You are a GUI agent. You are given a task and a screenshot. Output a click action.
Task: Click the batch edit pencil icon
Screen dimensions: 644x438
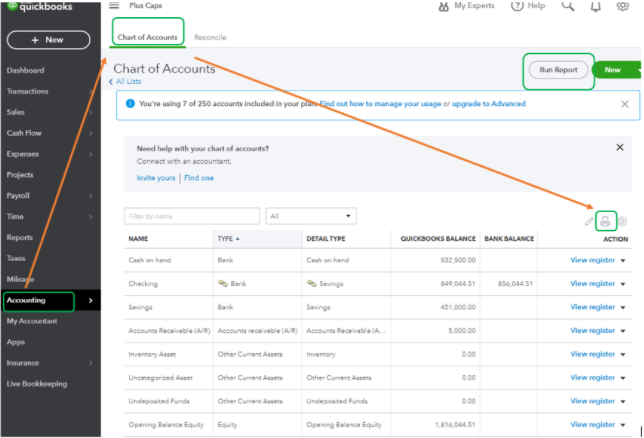589,221
